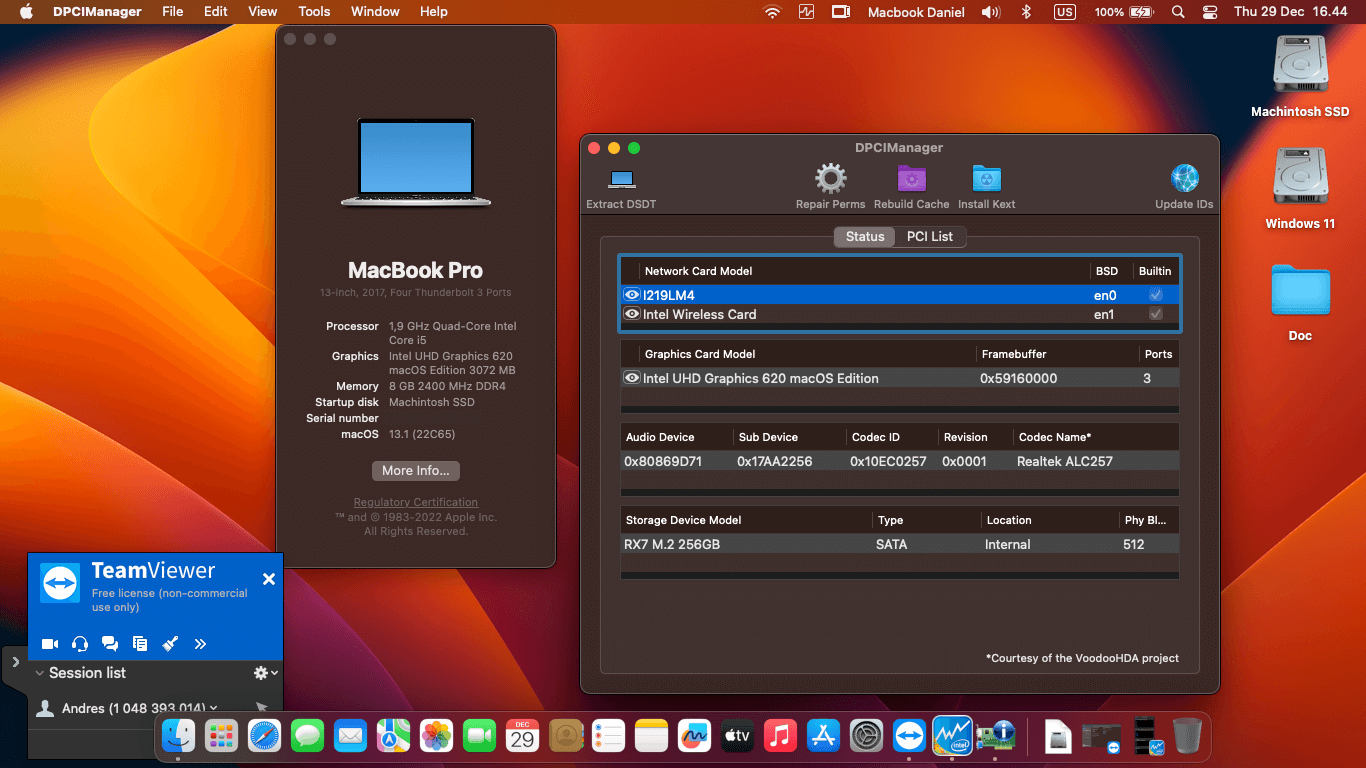Open the File menu
This screenshot has height=768, width=1366.
[x=173, y=12]
